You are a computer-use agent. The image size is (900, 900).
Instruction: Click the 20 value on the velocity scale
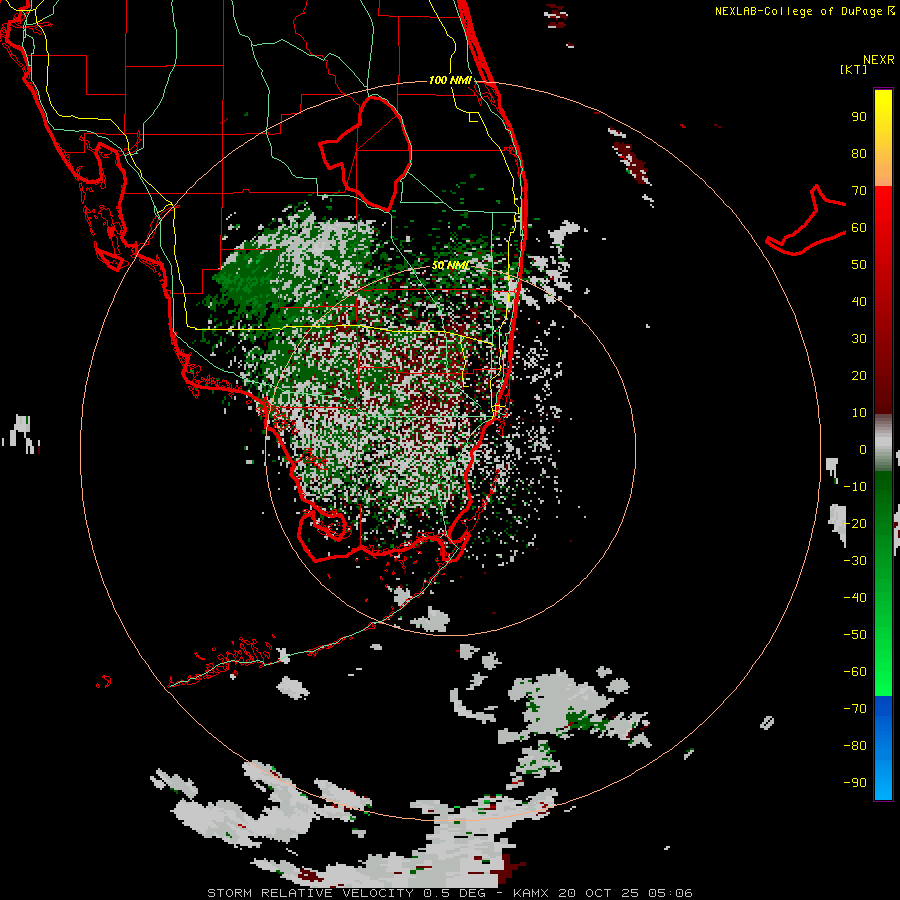click(x=859, y=376)
